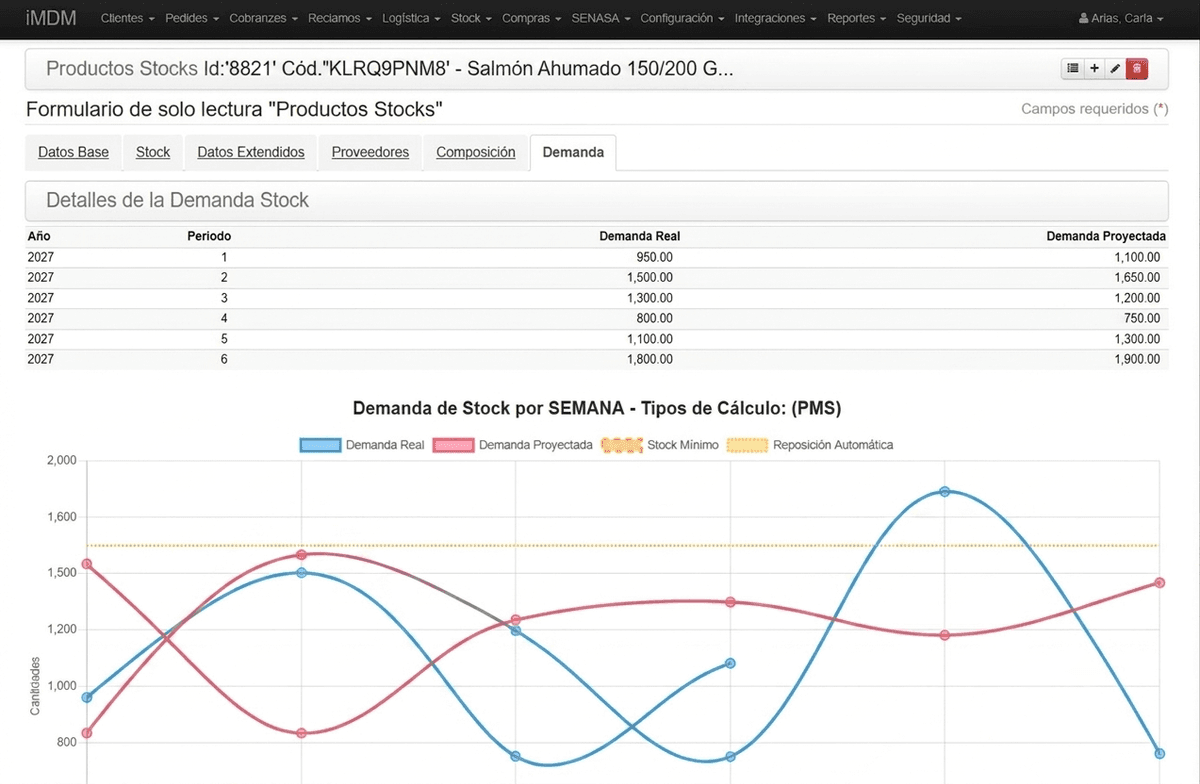This screenshot has width=1200, height=784.
Task: Click Demanda Proyectada value 1,650.00
Action: point(1137,277)
